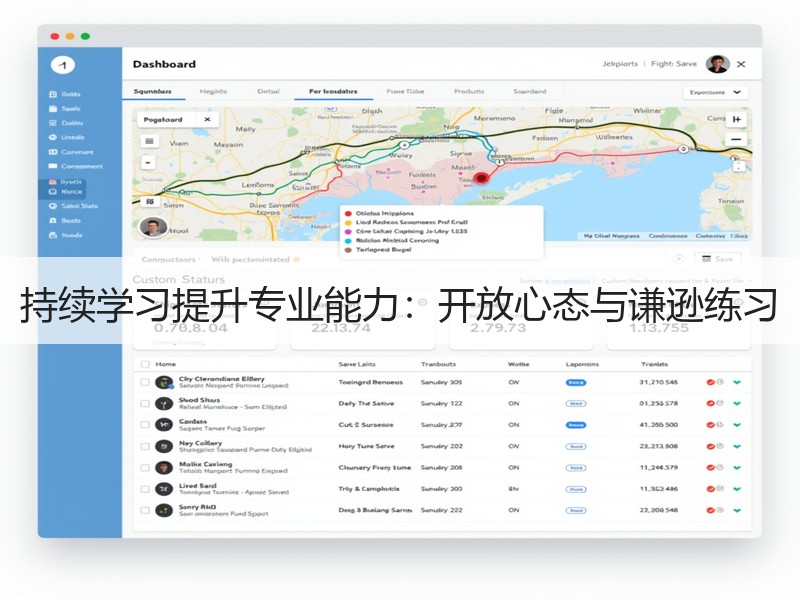Image resolution: width=800 pixels, height=600 pixels.
Task: Expand the Malke Cariong row chevron
Action: [x=737, y=468]
